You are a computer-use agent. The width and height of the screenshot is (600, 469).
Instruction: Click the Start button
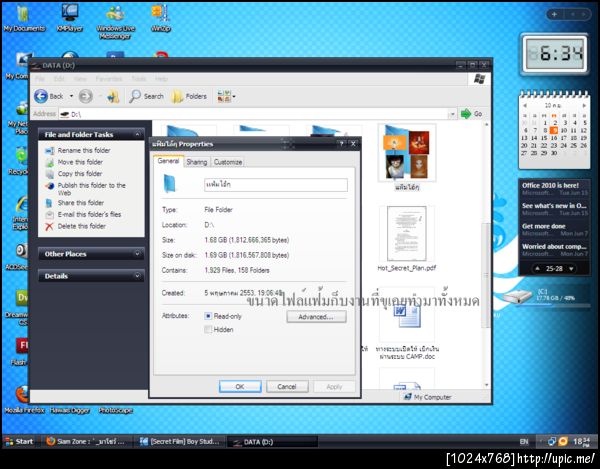pos(19,441)
